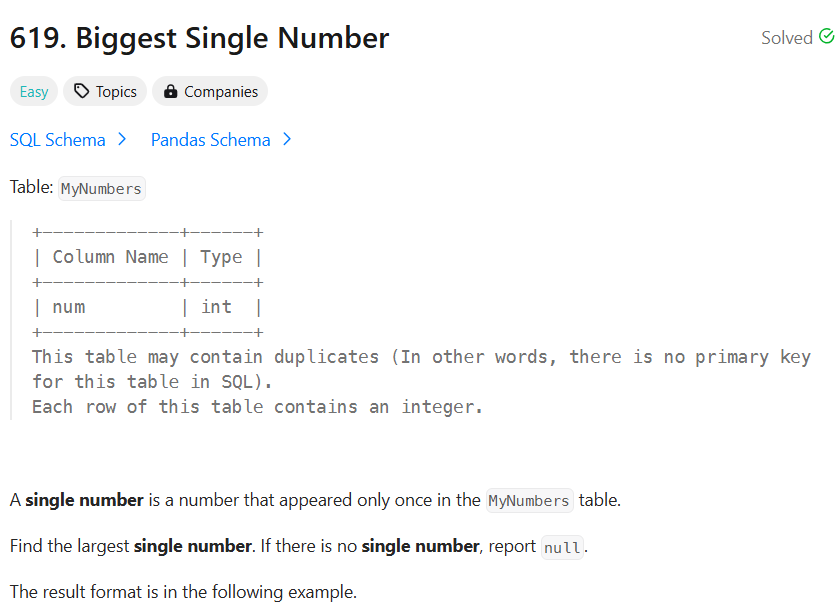Click the tag icon in Topics
This screenshot has height=608, width=839.
click(81, 91)
